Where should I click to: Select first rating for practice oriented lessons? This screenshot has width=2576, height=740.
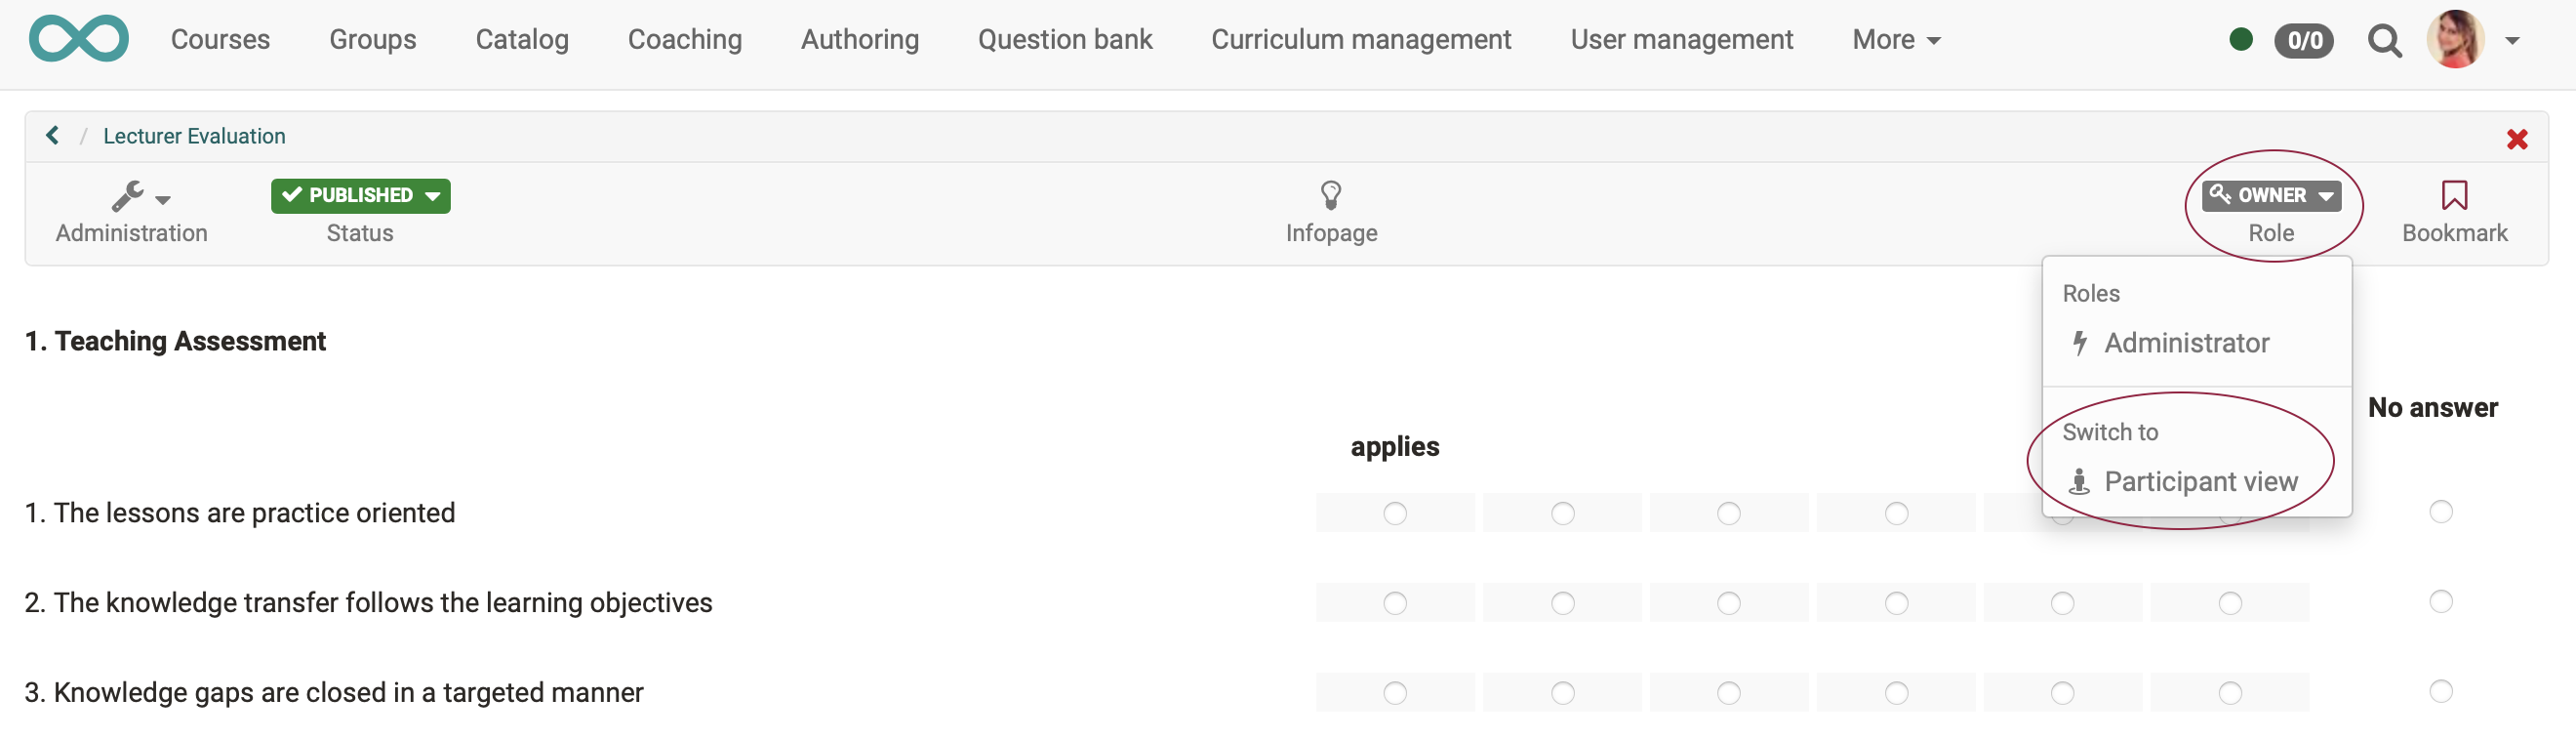1394,513
